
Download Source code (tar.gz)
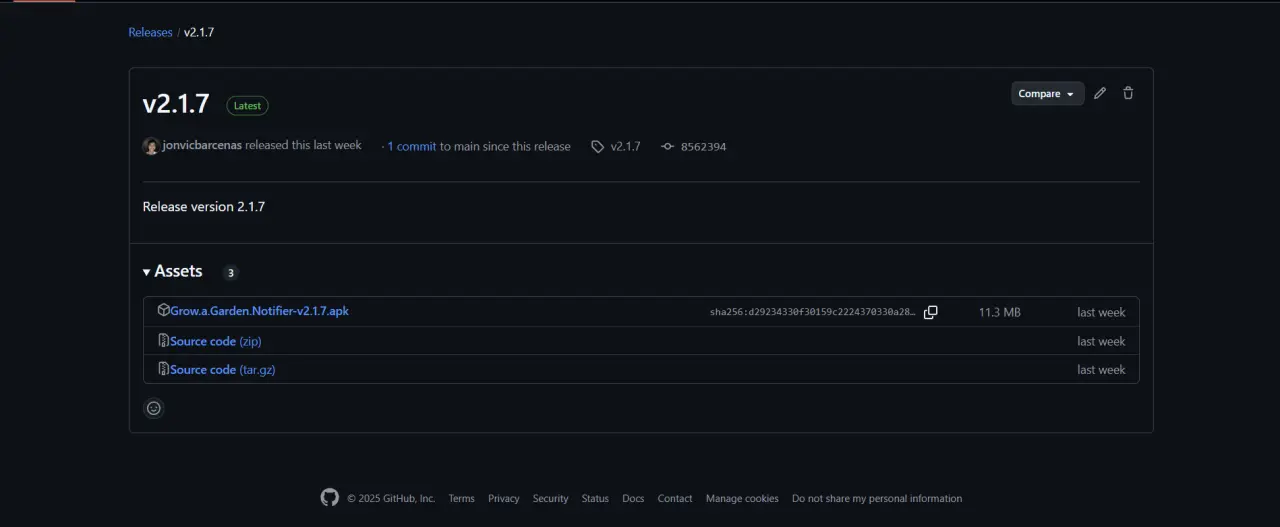coord(223,369)
